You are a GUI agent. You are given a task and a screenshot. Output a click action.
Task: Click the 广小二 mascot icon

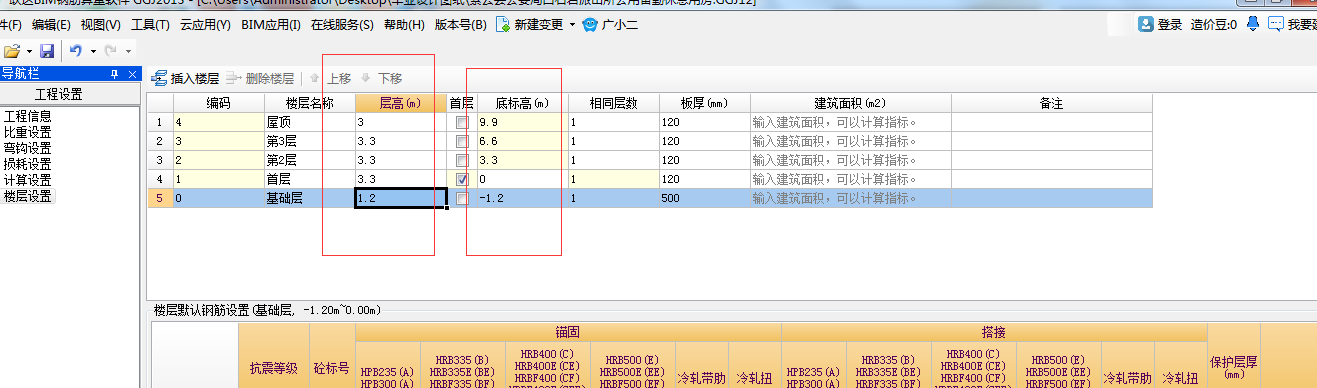tap(591, 24)
